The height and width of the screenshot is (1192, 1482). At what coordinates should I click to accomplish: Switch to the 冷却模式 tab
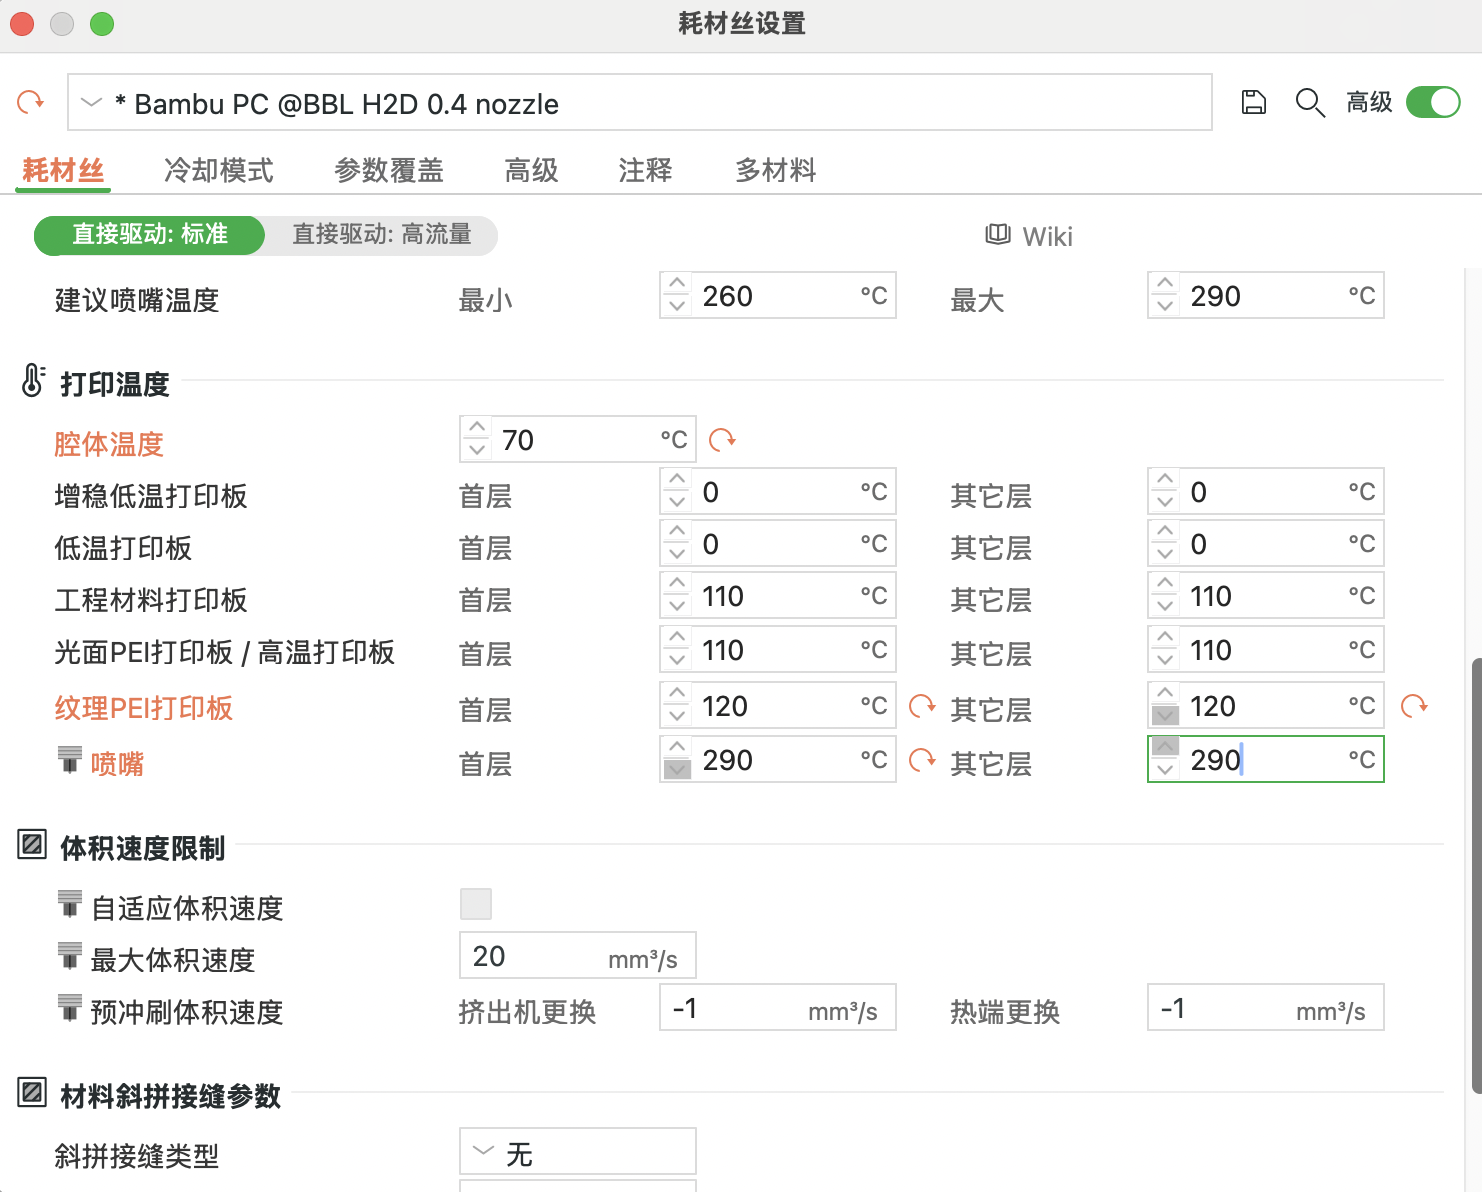click(x=218, y=171)
